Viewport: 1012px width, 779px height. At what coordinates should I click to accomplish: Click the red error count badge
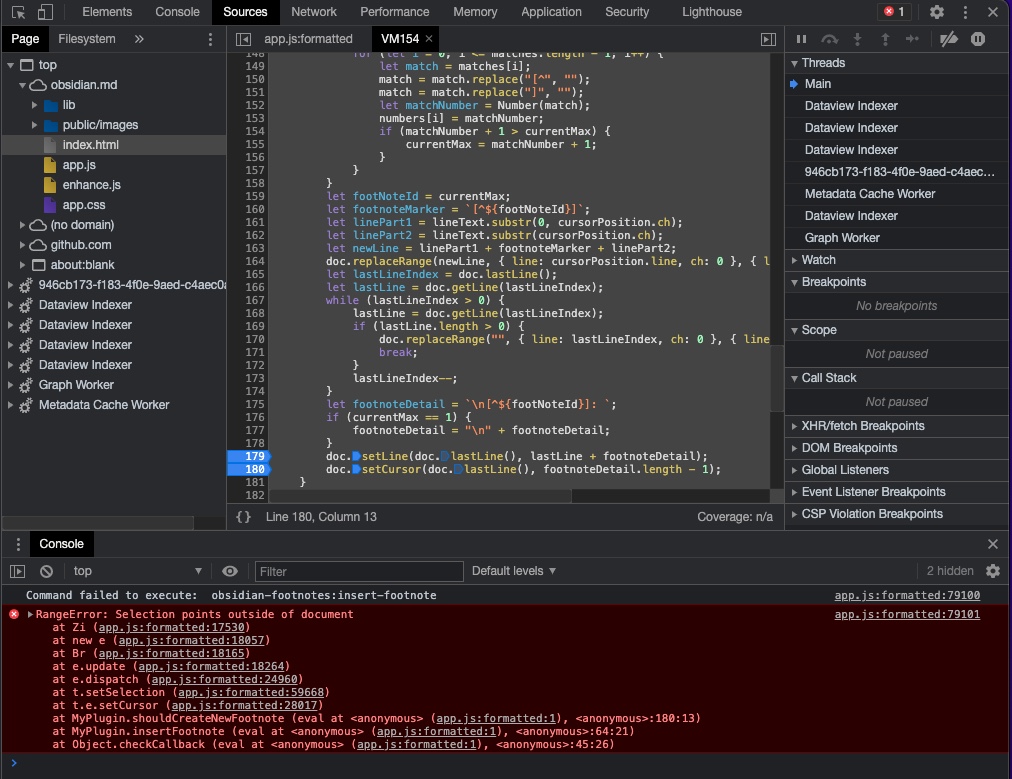click(x=895, y=12)
